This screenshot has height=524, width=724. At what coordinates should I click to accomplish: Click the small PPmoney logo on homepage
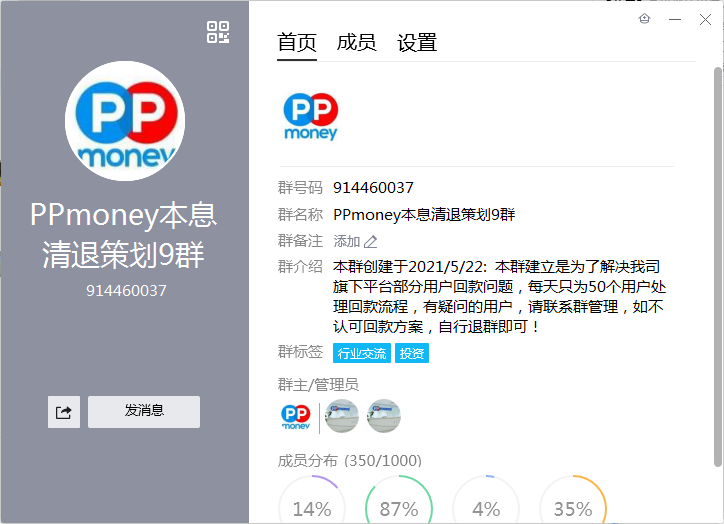pyautogui.click(x=310, y=116)
